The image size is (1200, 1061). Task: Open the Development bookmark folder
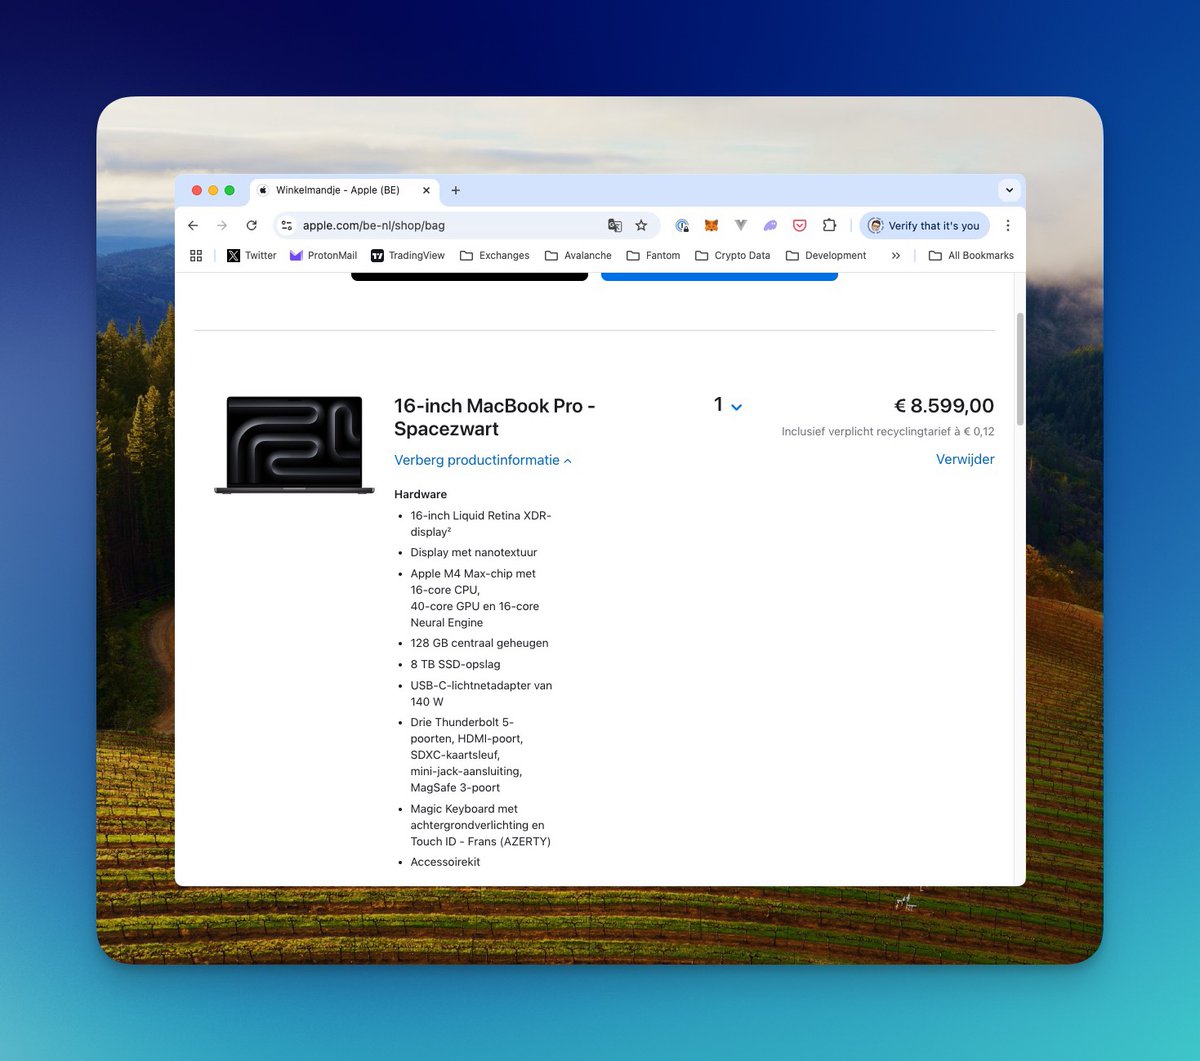click(x=826, y=256)
